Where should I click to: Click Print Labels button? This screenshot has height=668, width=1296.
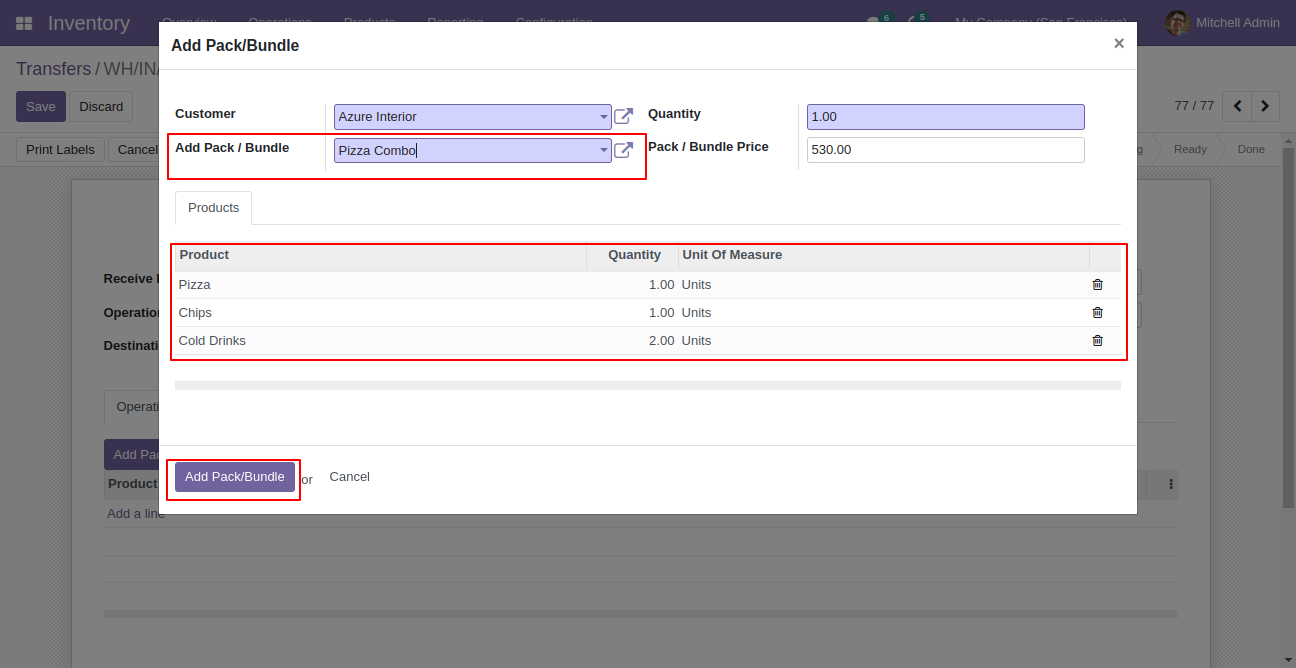(60, 150)
